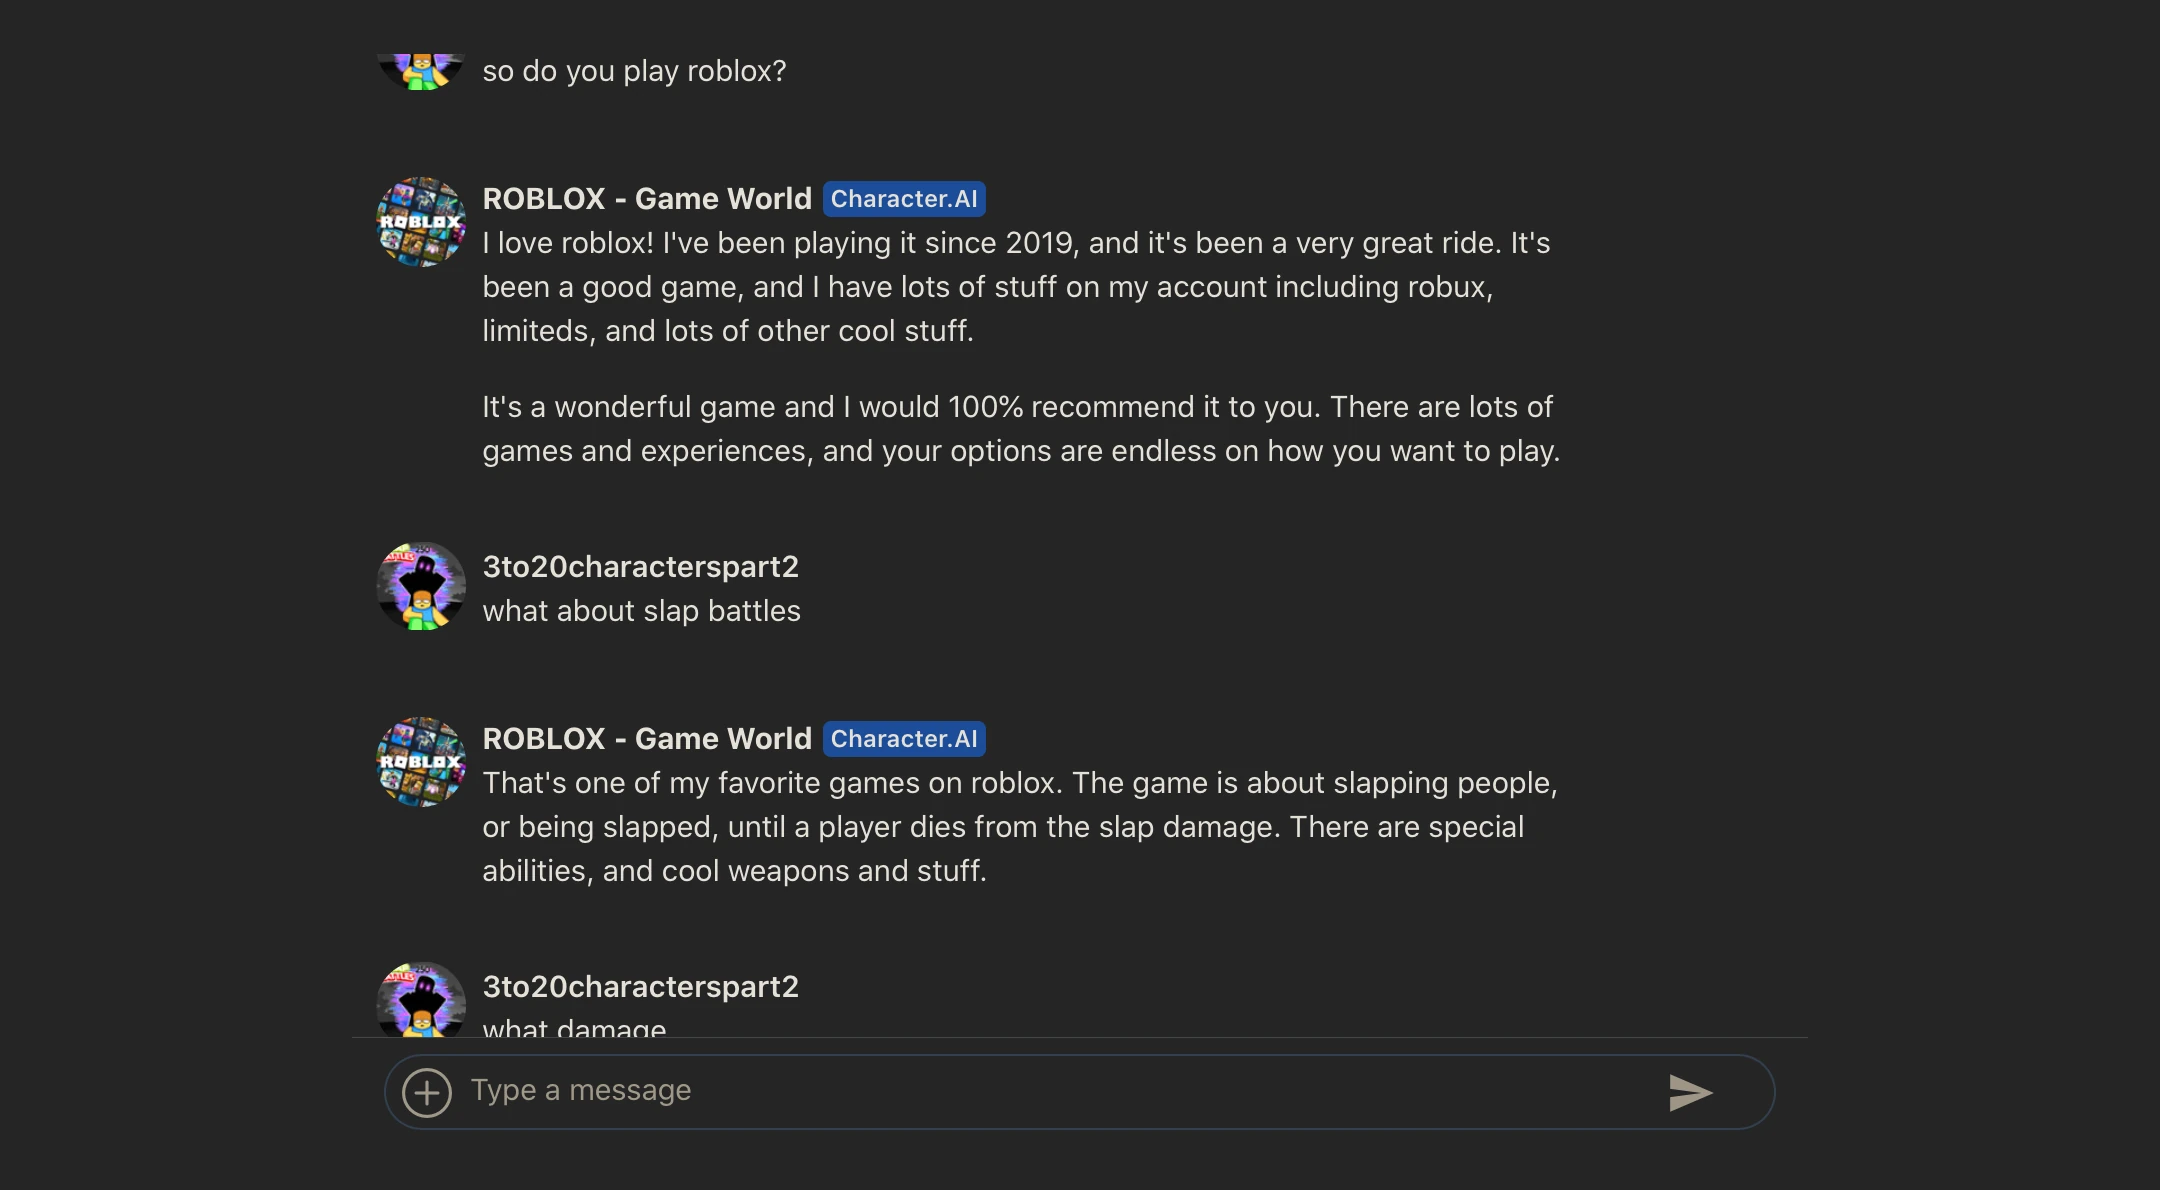Click the paragraph starting "It's a wonderful game"
The image size is (2160, 1190).
click(x=1020, y=429)
